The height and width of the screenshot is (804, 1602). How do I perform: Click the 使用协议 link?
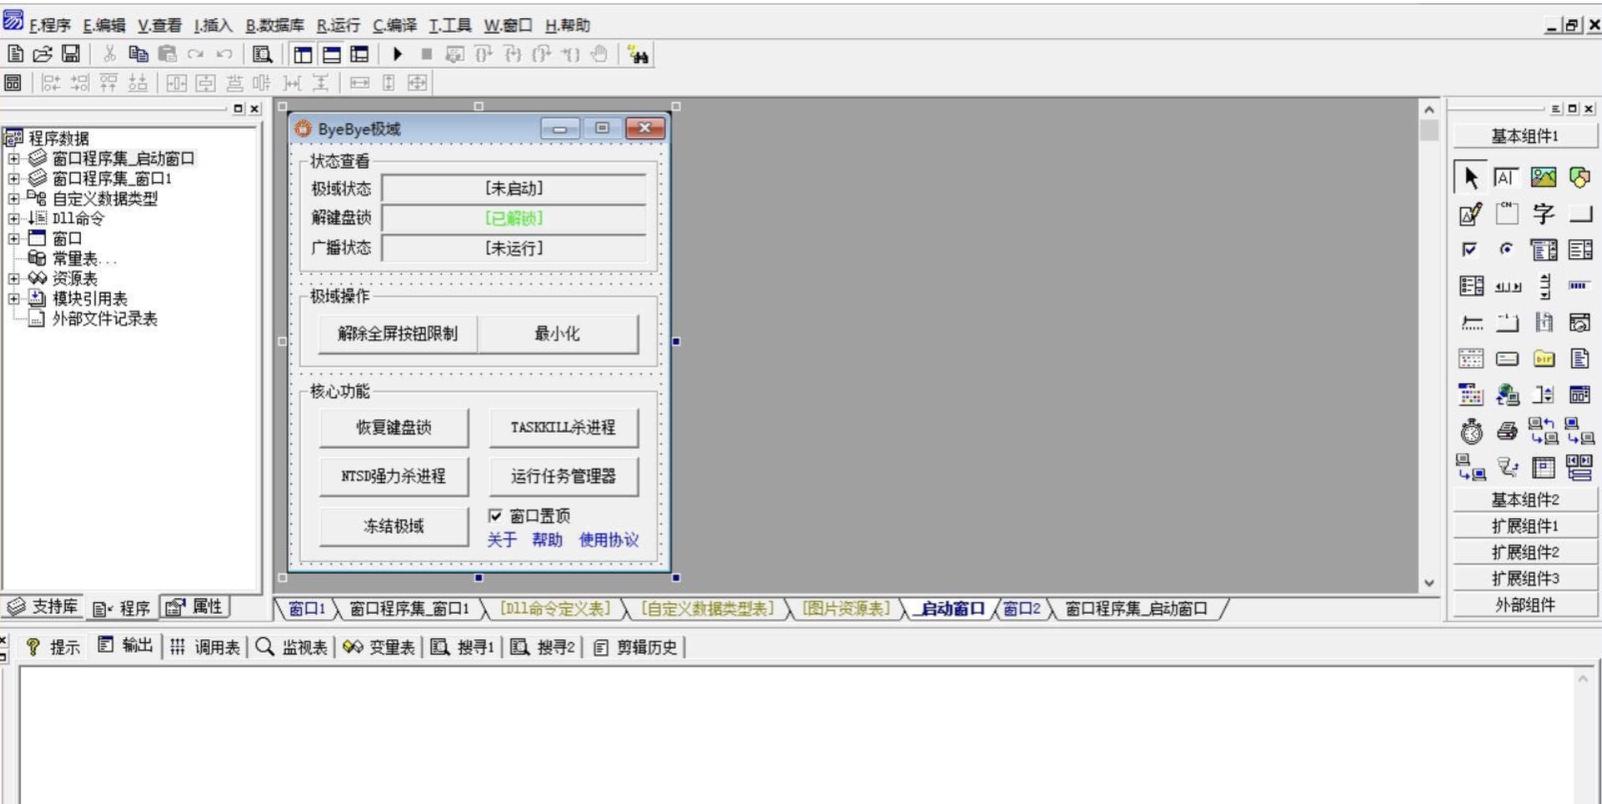(x=609, y=540)
